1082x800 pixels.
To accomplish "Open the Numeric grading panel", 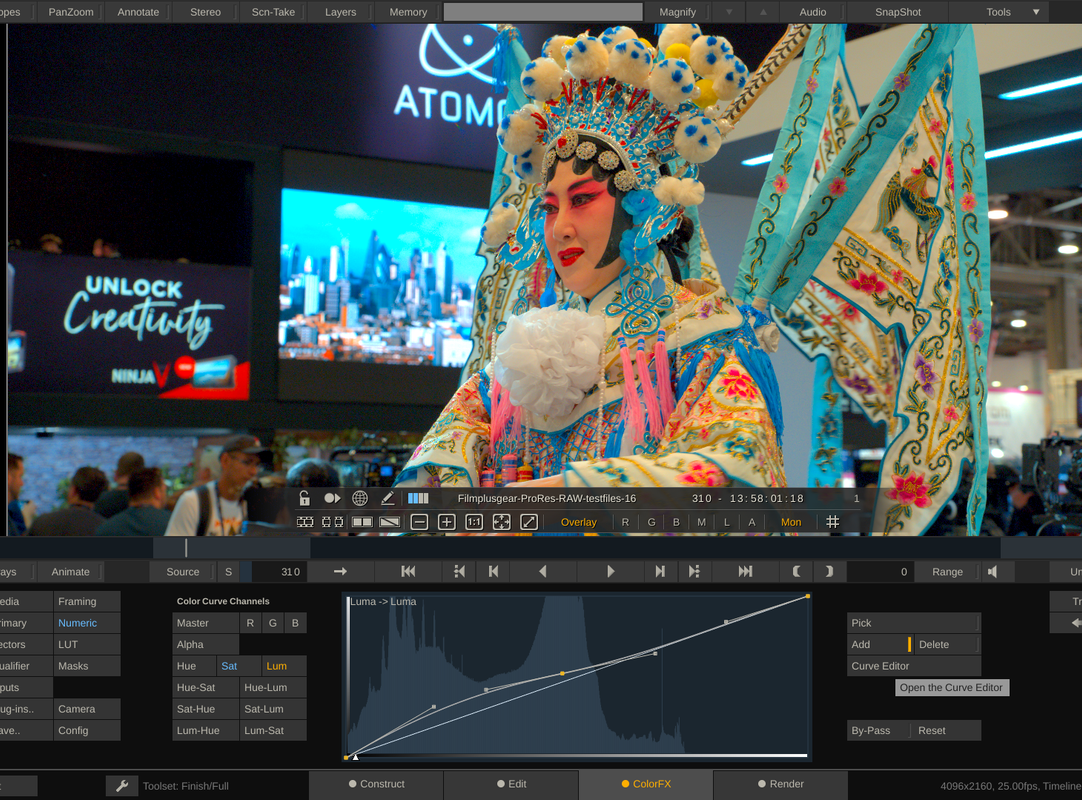I will tap(87, 623).
